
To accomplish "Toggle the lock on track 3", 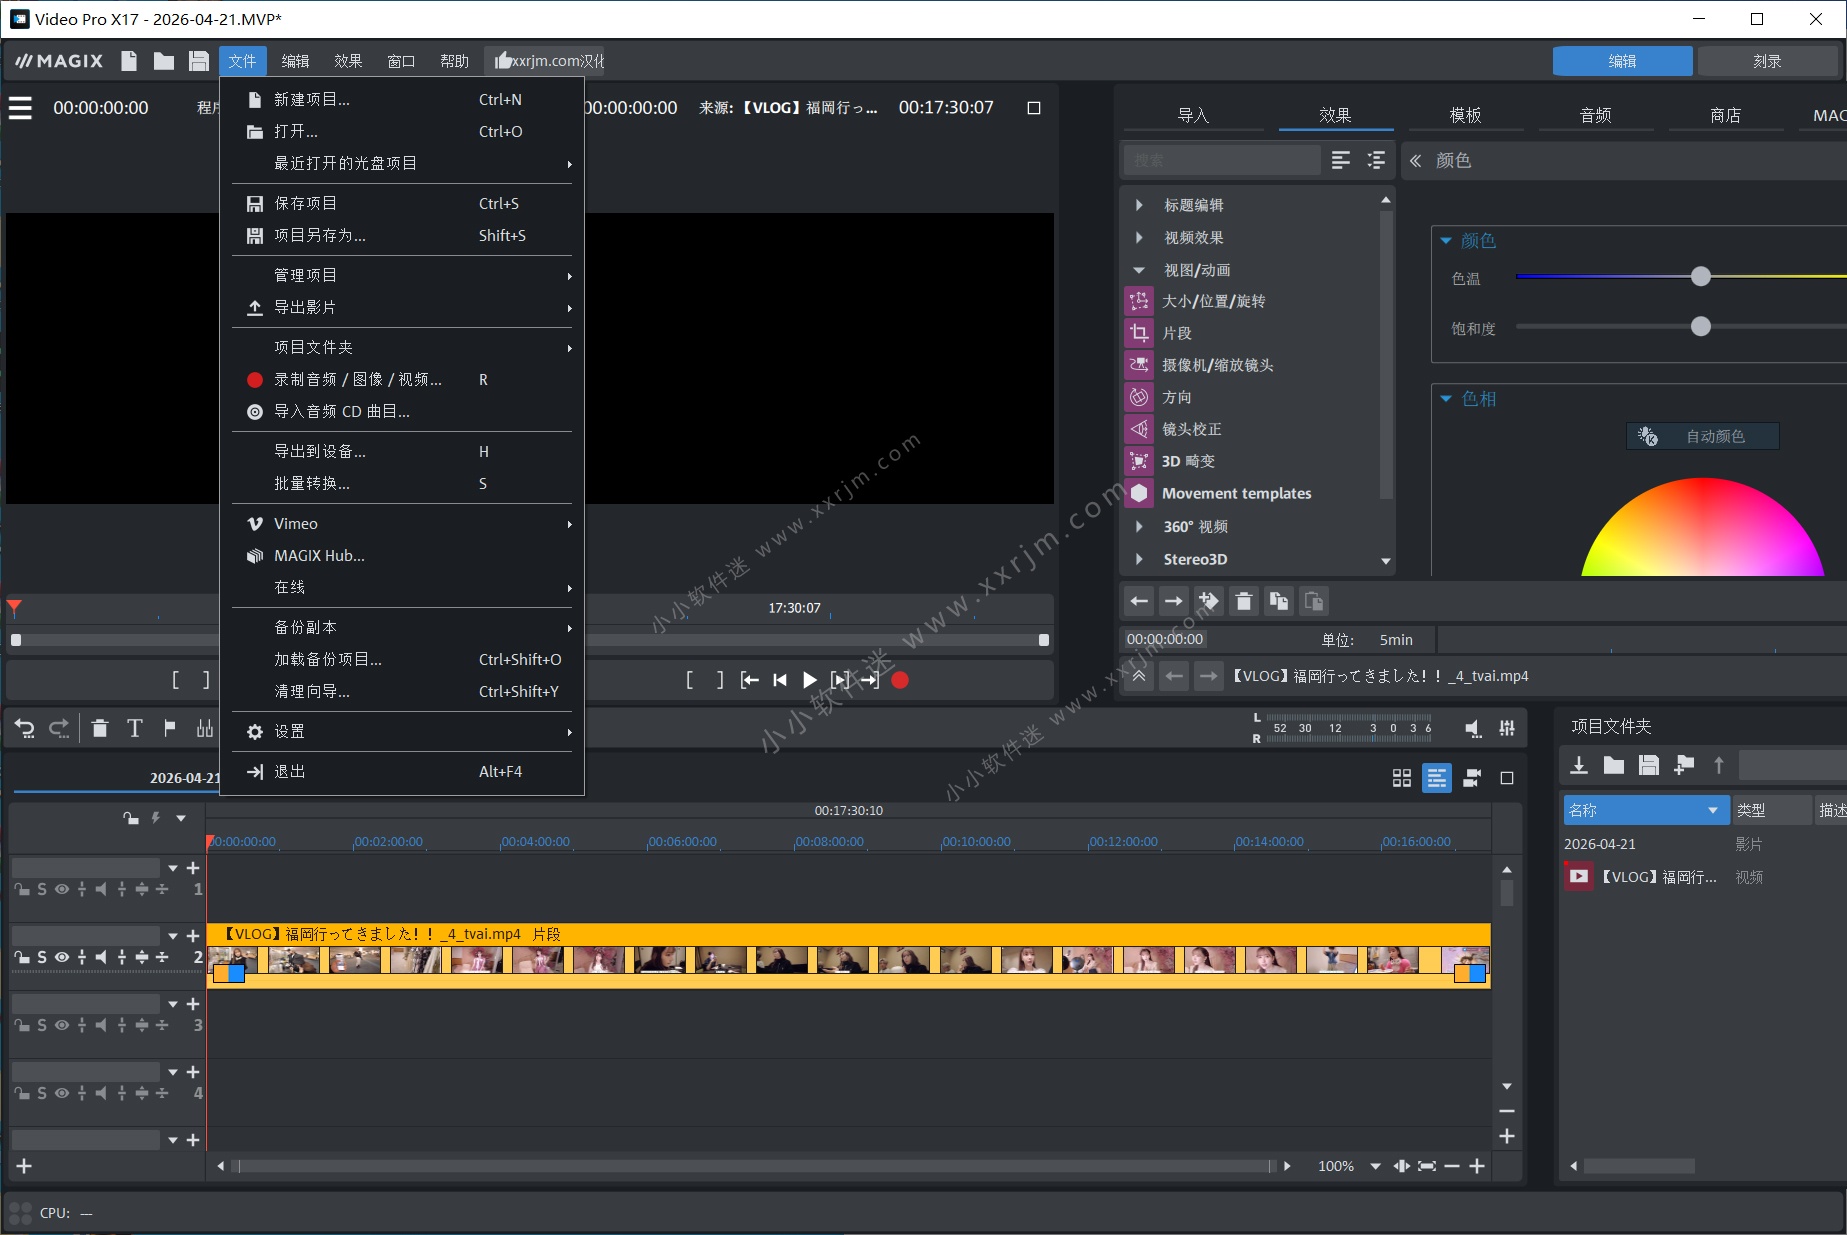I will pos(22,1025).
